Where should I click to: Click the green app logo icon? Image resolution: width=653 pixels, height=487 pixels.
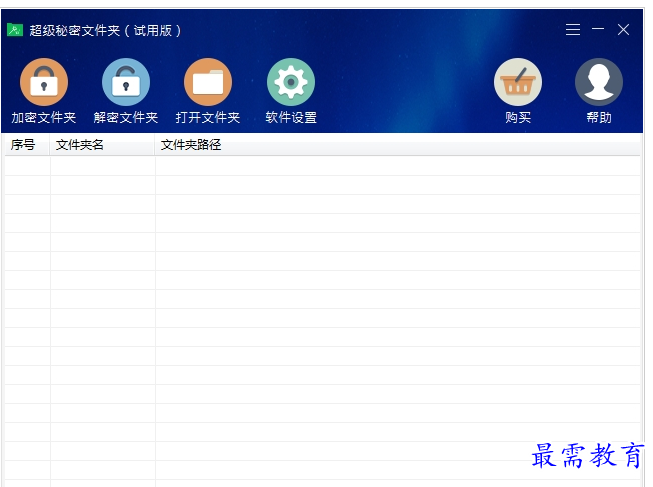[15, 30]
